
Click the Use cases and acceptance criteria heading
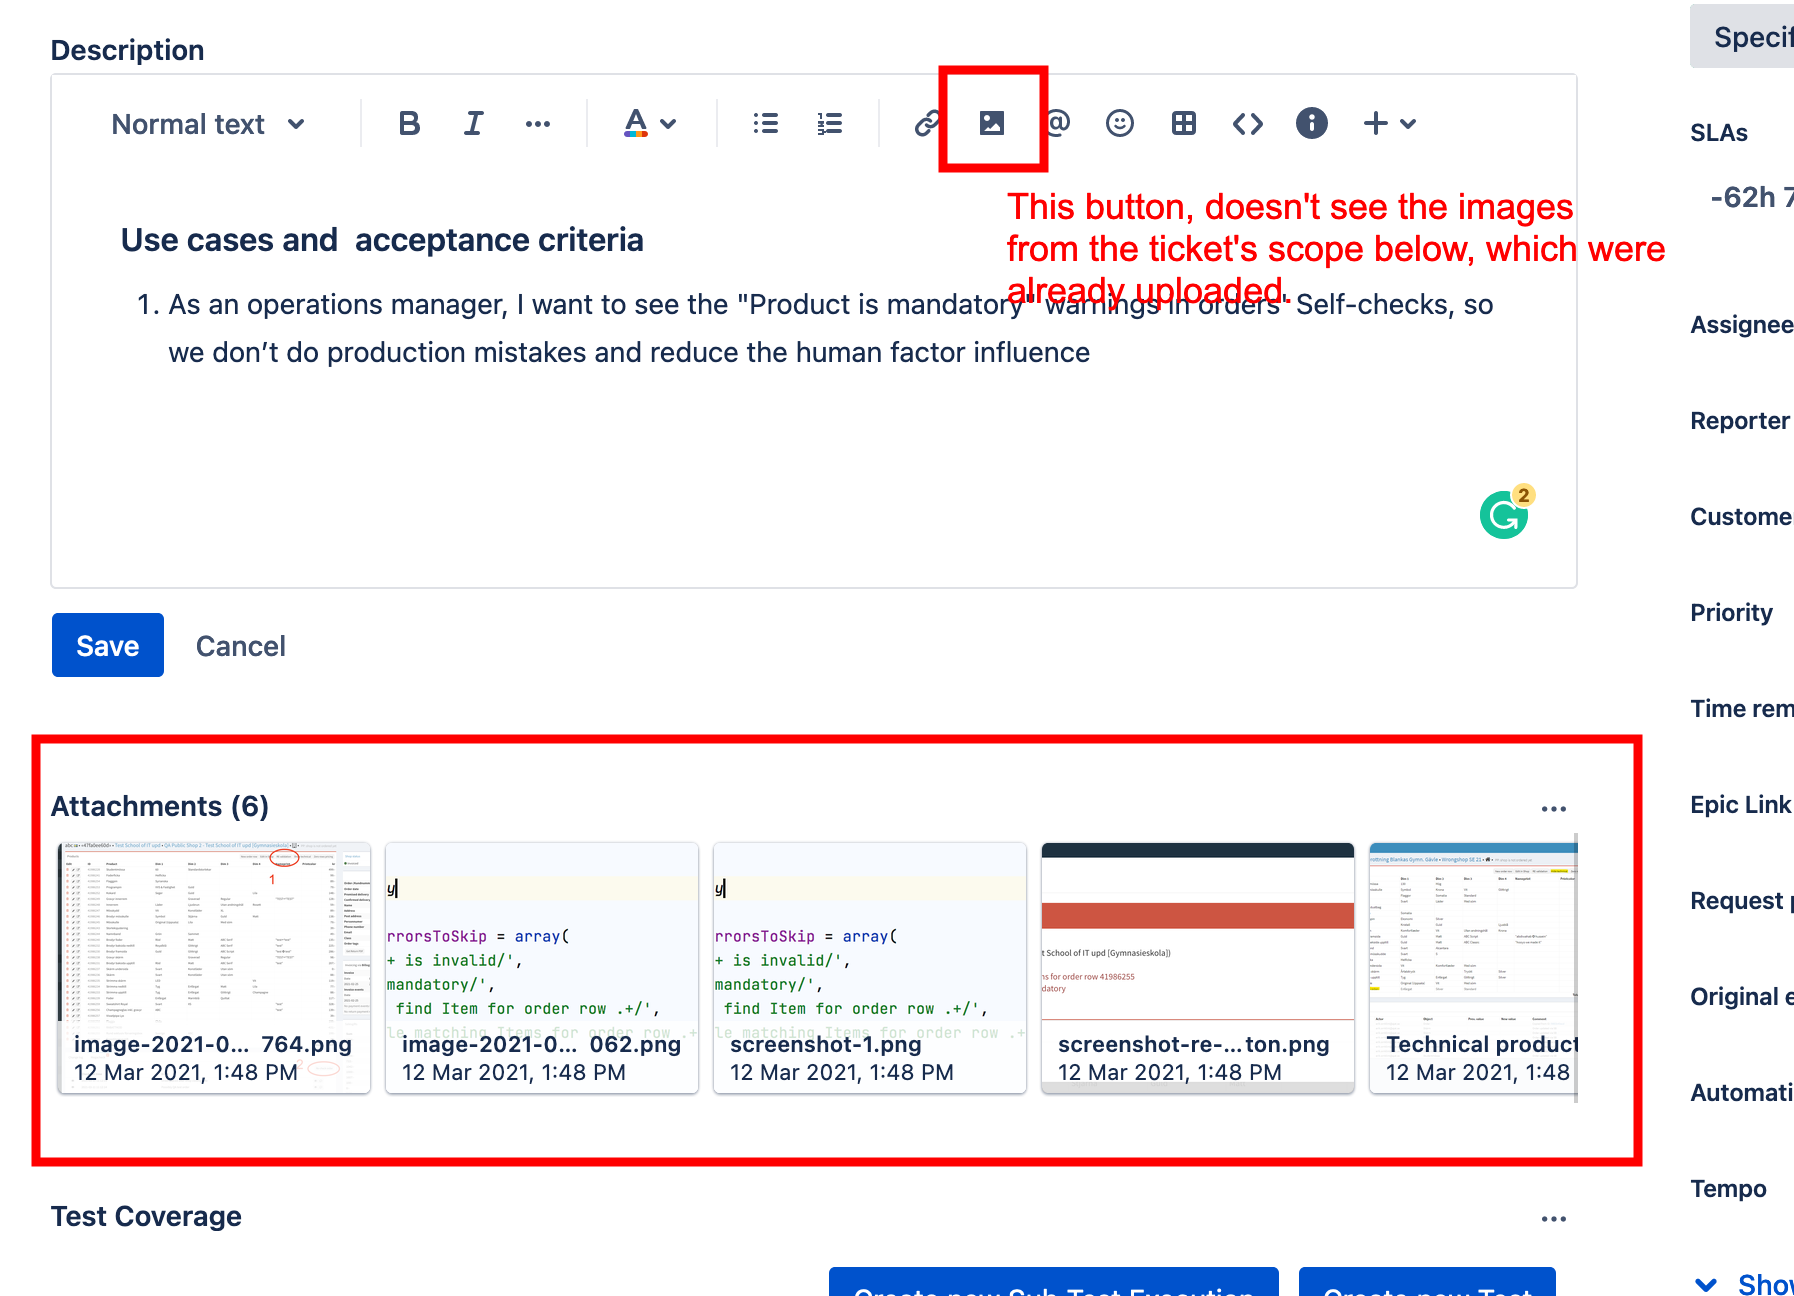tap(382, 240)
